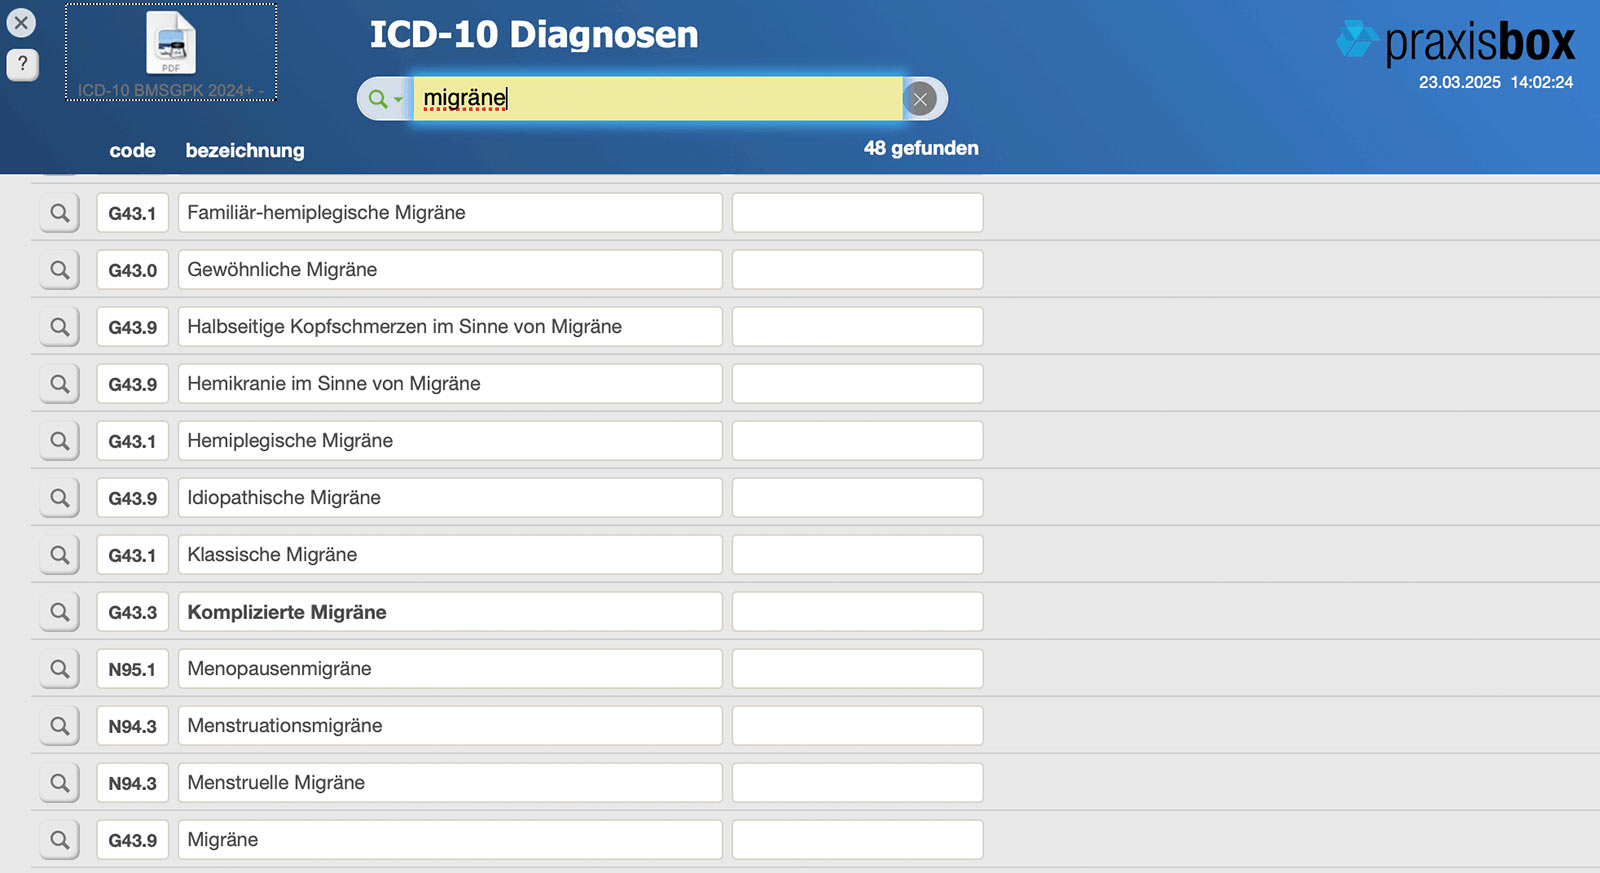Click the help question mark button
The image size is (1600, 873).
(x=22, y=64)
